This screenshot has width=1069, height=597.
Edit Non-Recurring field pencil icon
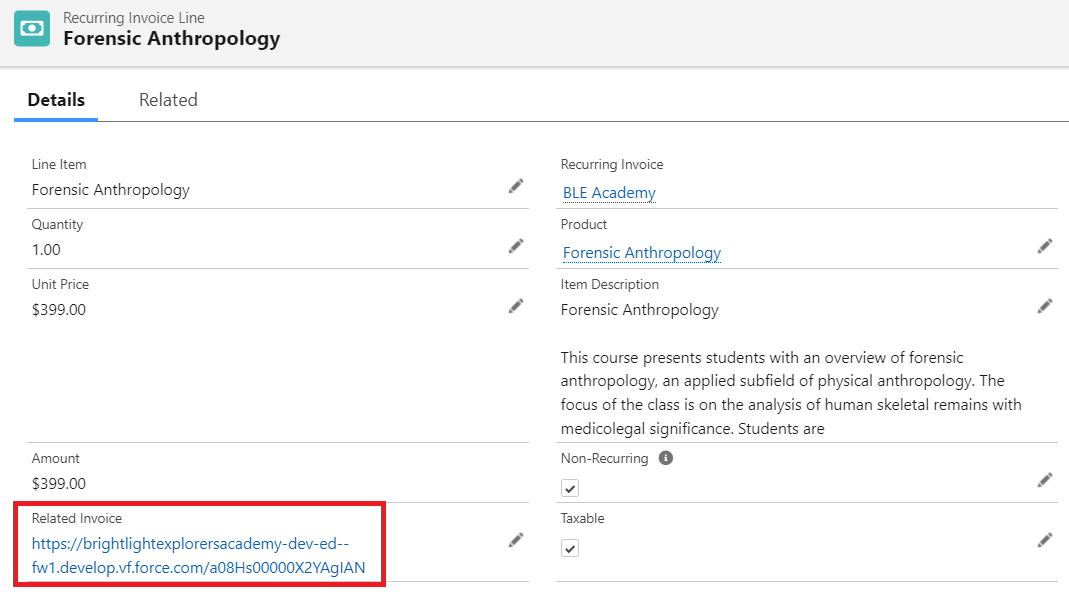point(1044,480)
